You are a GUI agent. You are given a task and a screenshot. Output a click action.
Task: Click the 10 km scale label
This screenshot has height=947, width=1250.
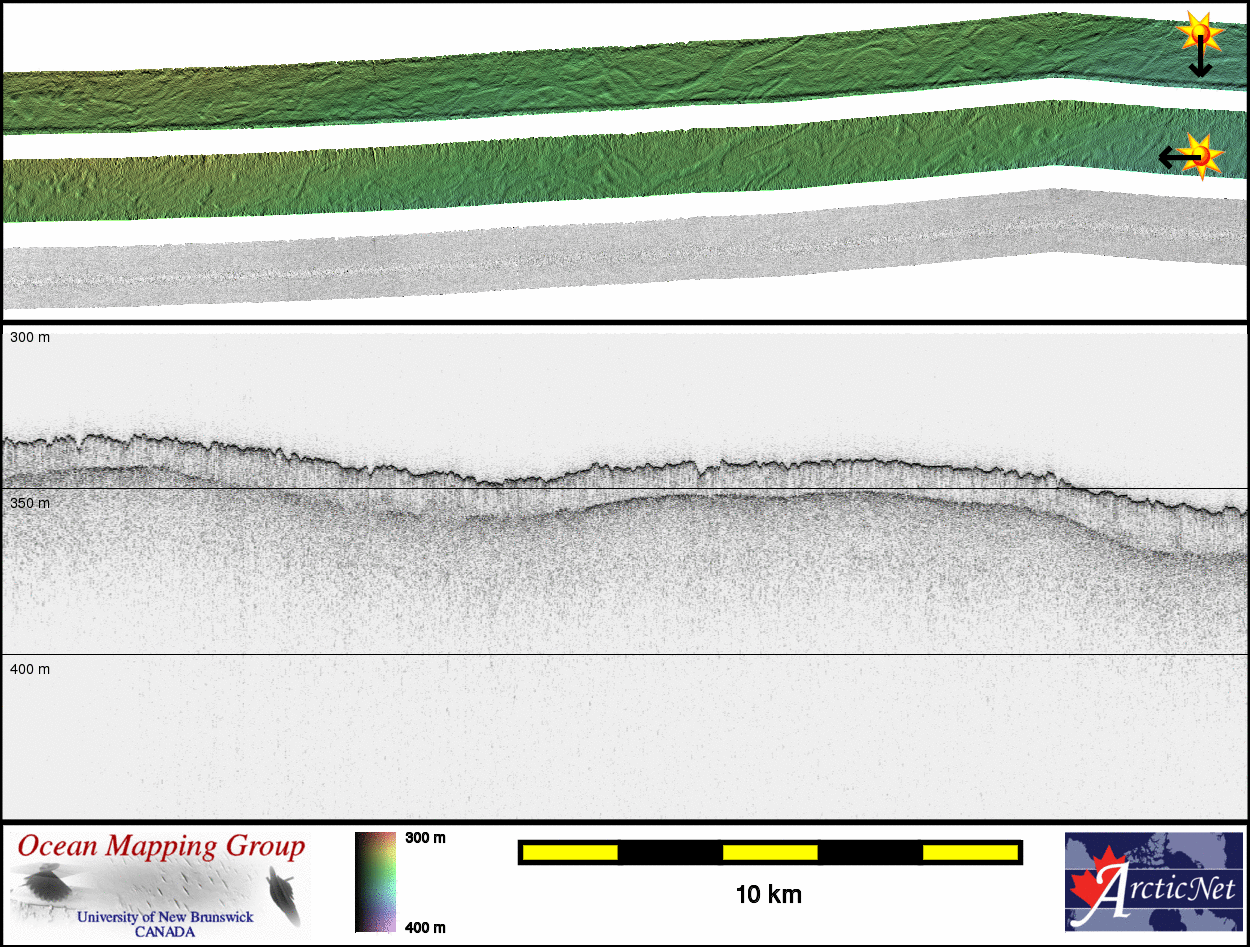(768, 895)
